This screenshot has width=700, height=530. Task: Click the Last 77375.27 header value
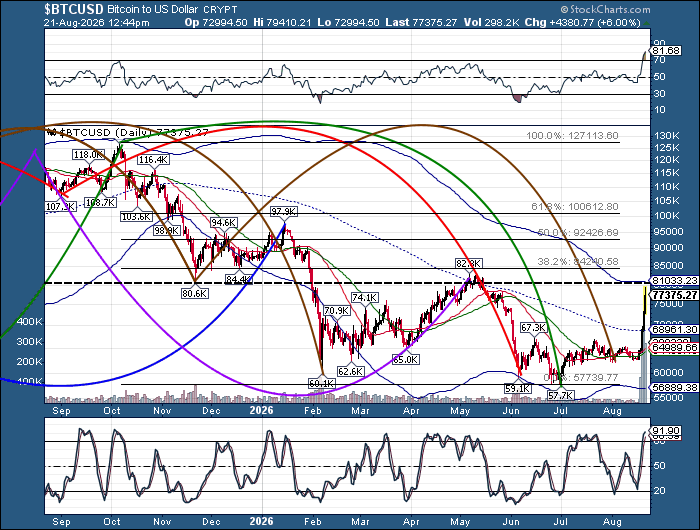pyautogui.click(x=421, y=22)
